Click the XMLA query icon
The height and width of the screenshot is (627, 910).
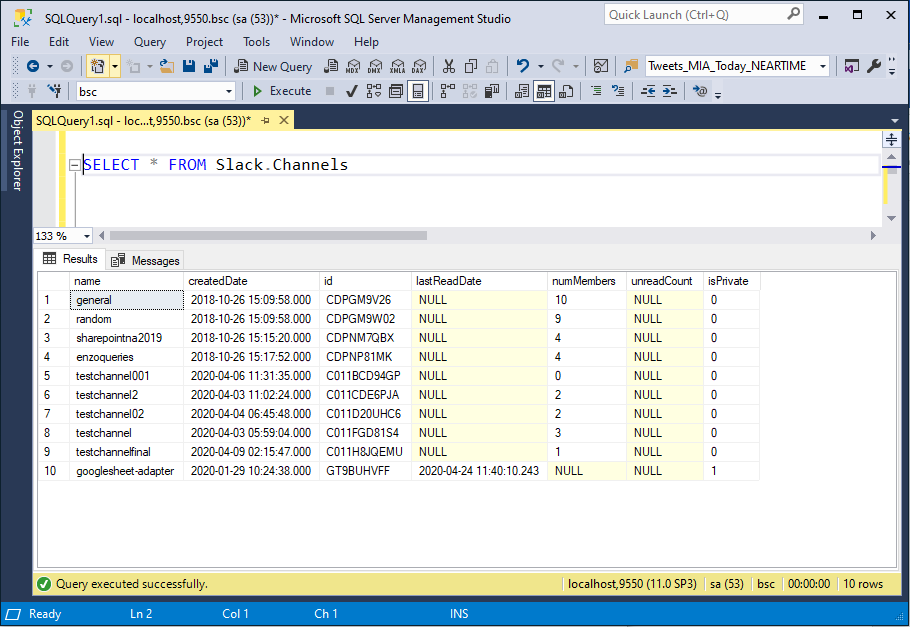click(397, 66)
